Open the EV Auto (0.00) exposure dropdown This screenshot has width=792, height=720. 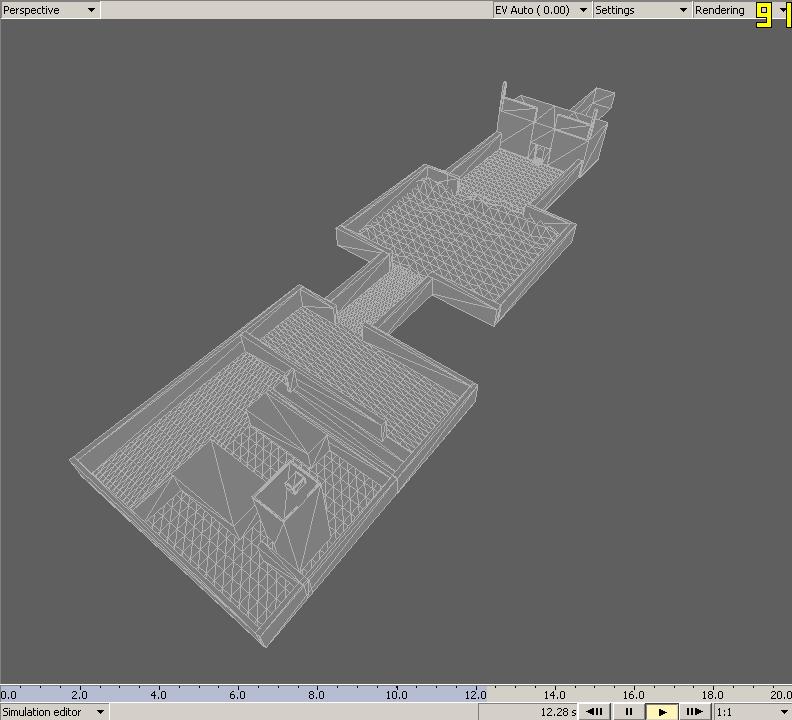click(x=541, y=10)
